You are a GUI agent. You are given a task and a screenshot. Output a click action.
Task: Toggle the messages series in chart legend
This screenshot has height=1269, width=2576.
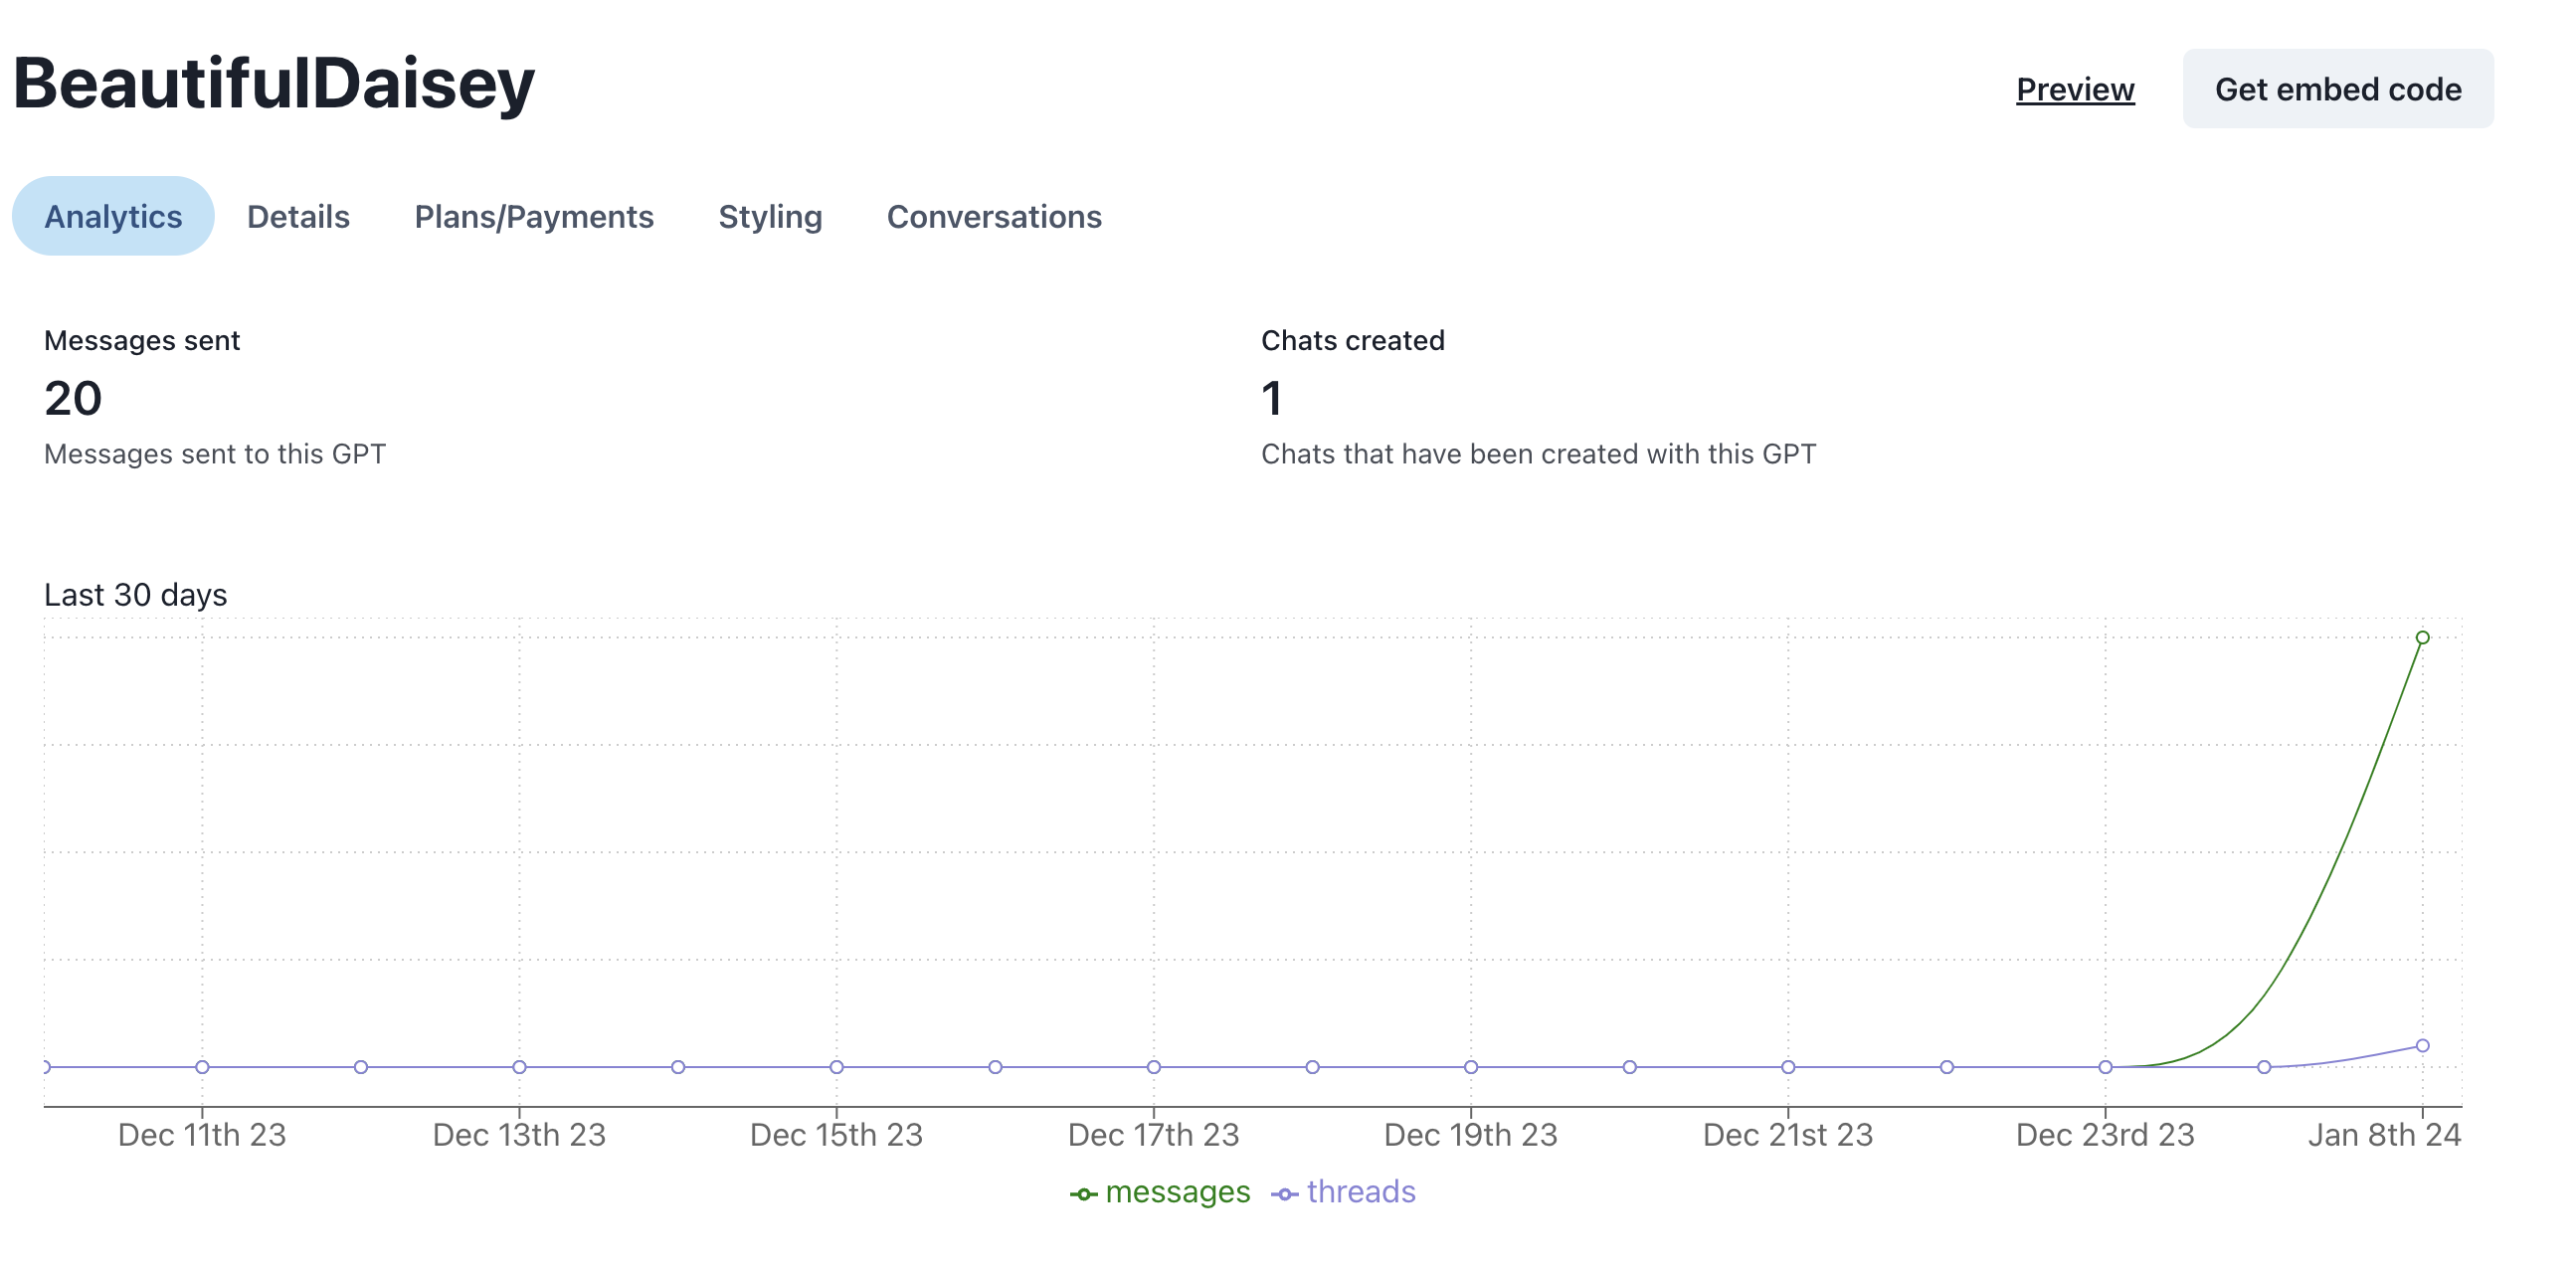[x=1160, y=1192]
